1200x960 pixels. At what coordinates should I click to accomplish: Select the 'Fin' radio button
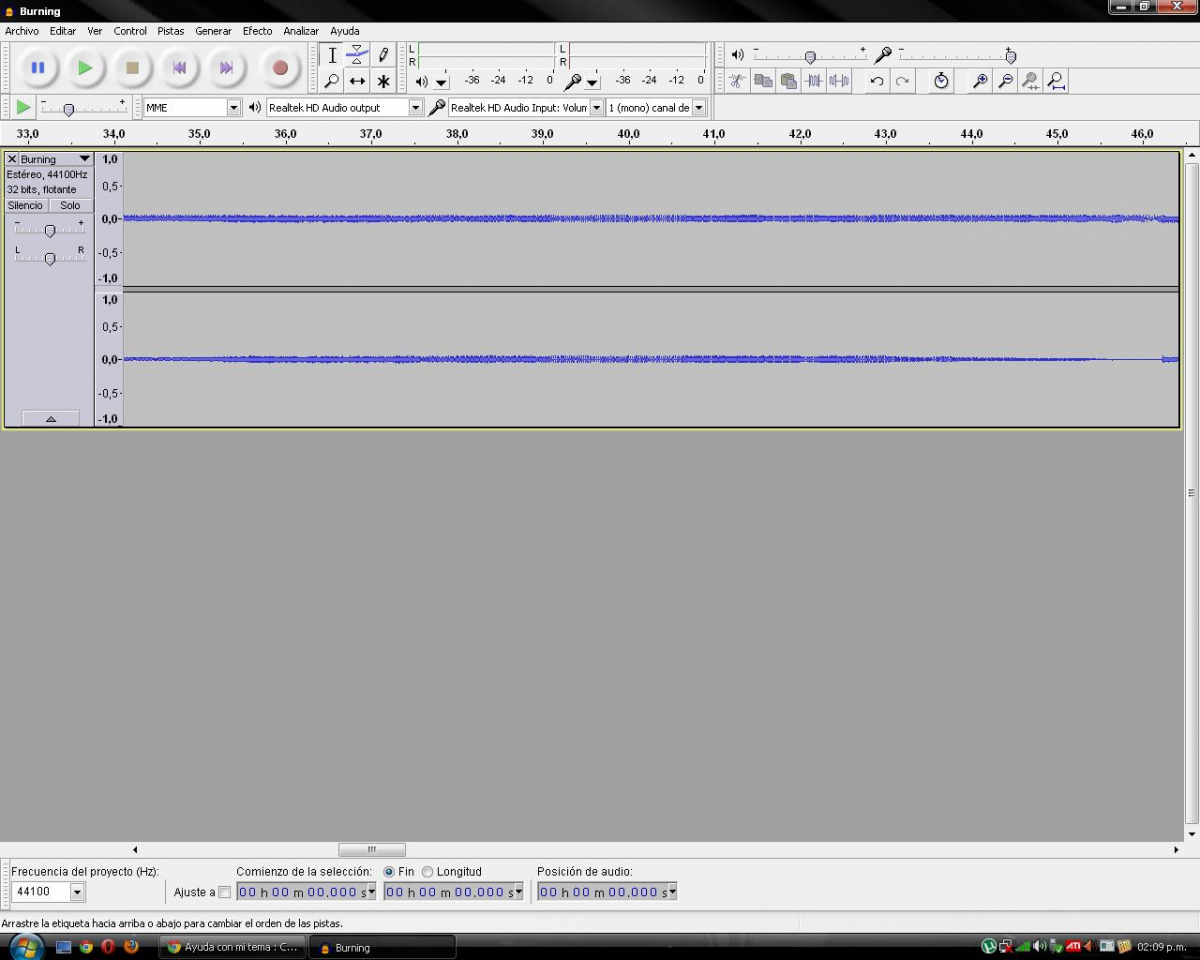tap(389, 872)
